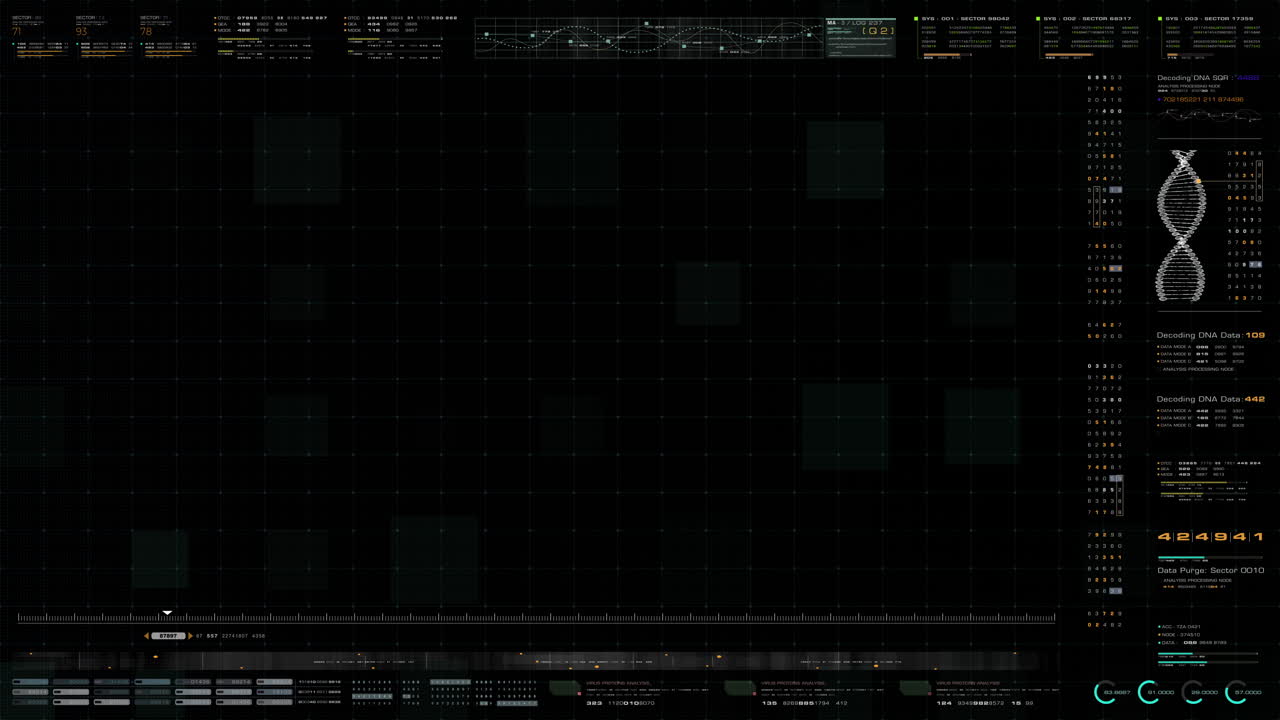This screenshot has height=720, width=1280.
Task: Click the green square beside SYS : 001
Action: click(916, 18)
